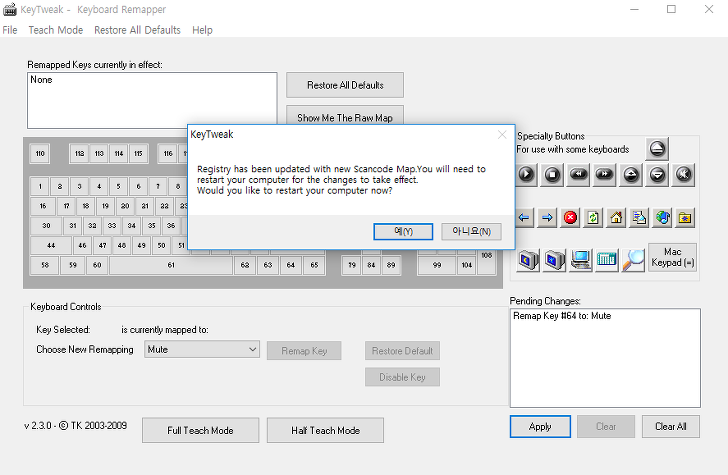Select keyboard key 65
Image resolution: width=728 pixels, height=475 pixels.
[314, 265]
